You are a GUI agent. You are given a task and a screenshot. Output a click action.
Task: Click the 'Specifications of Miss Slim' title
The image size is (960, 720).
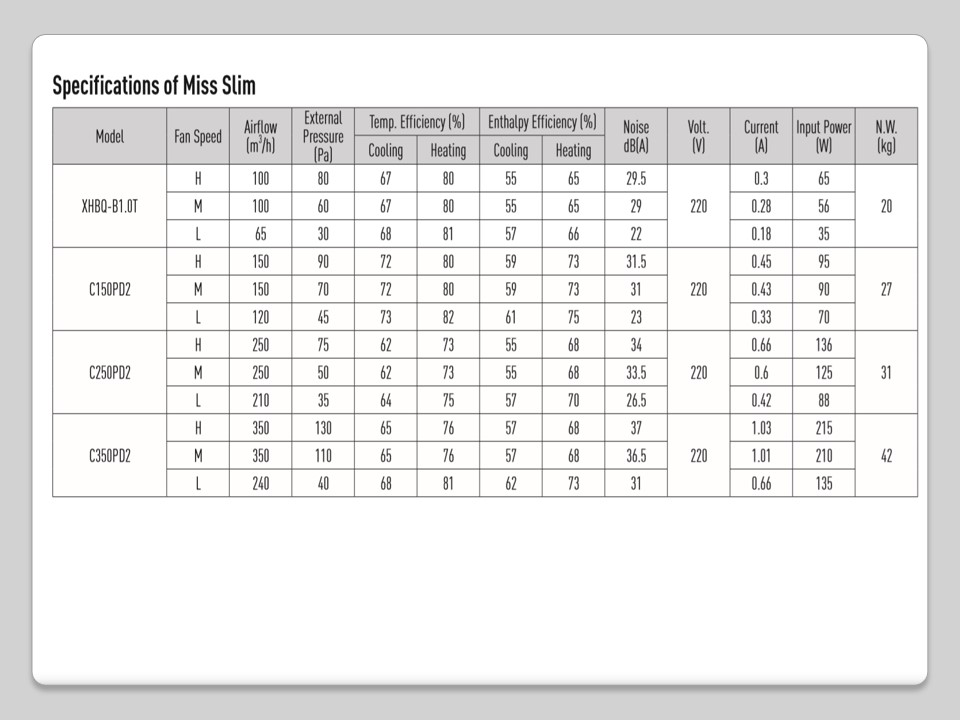(x=153, y=86)
